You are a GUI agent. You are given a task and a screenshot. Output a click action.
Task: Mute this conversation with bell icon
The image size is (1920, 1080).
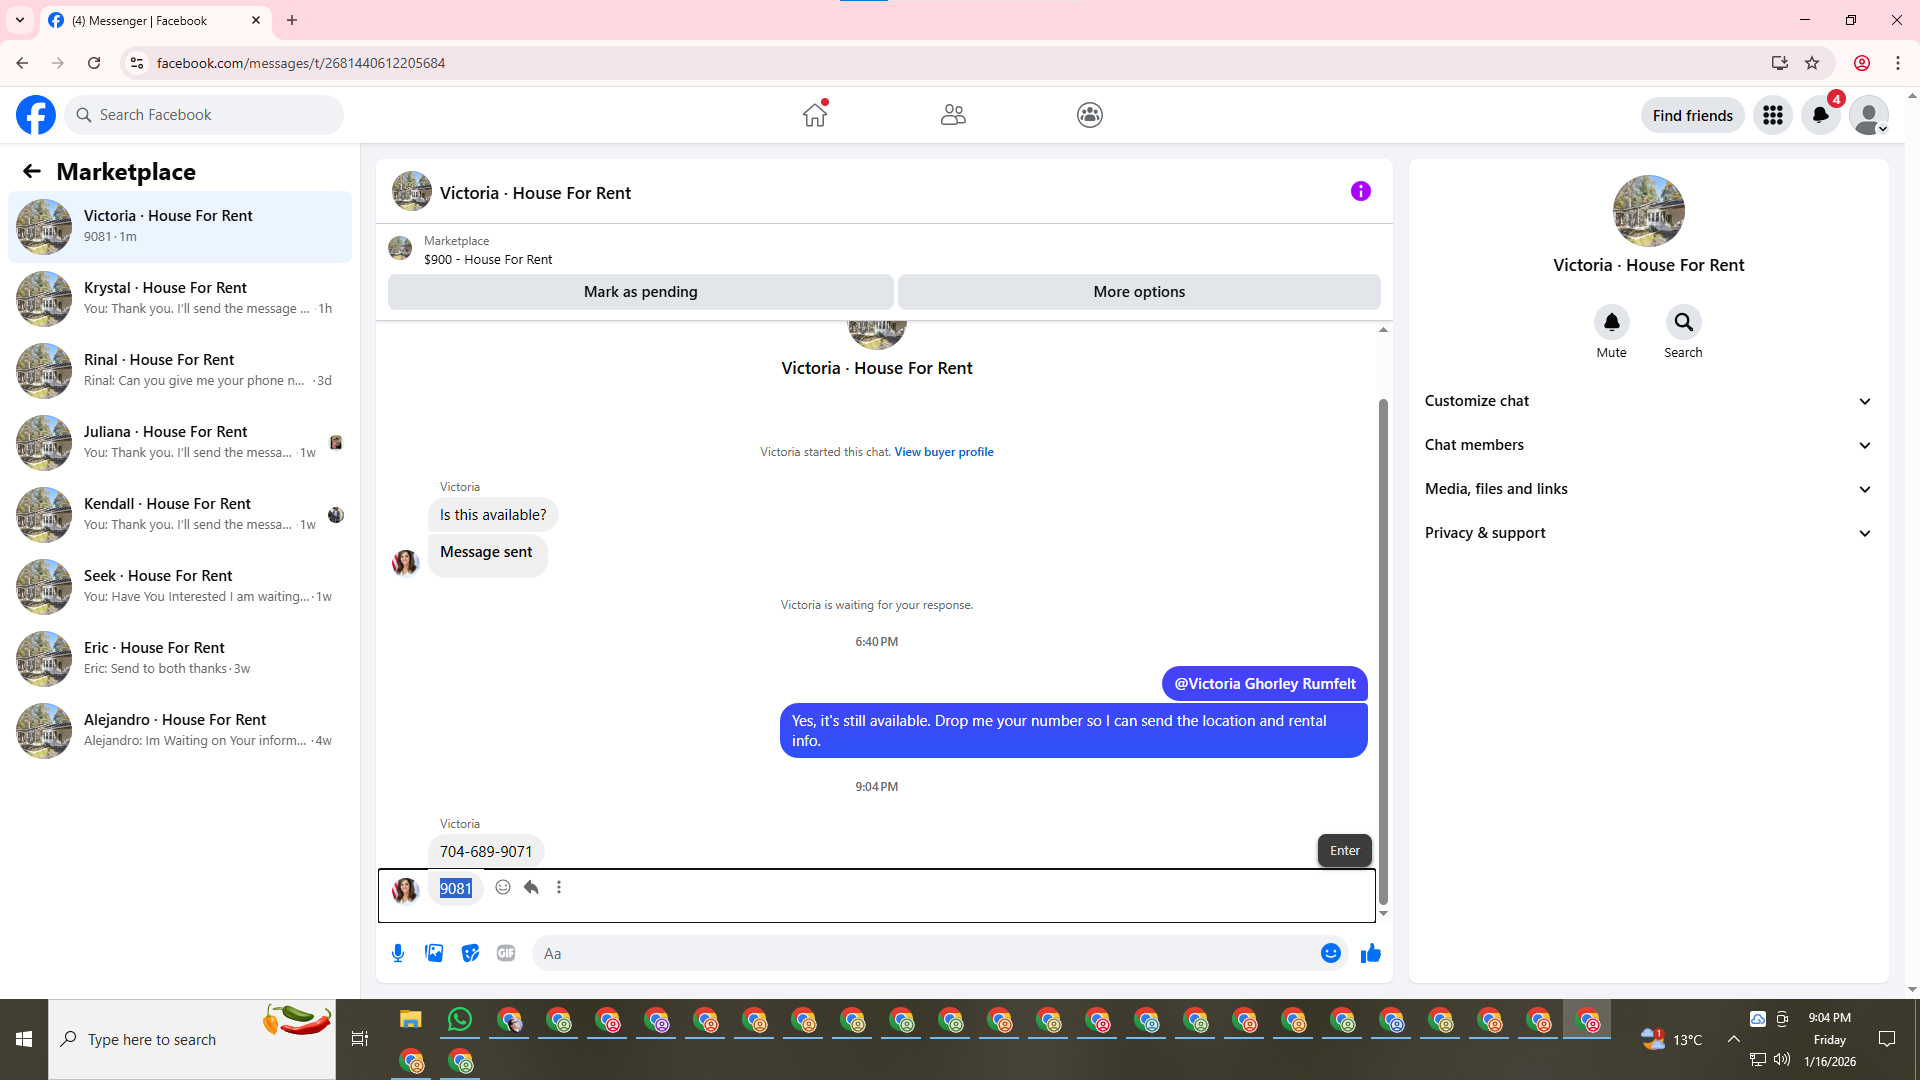point(1611,322)
